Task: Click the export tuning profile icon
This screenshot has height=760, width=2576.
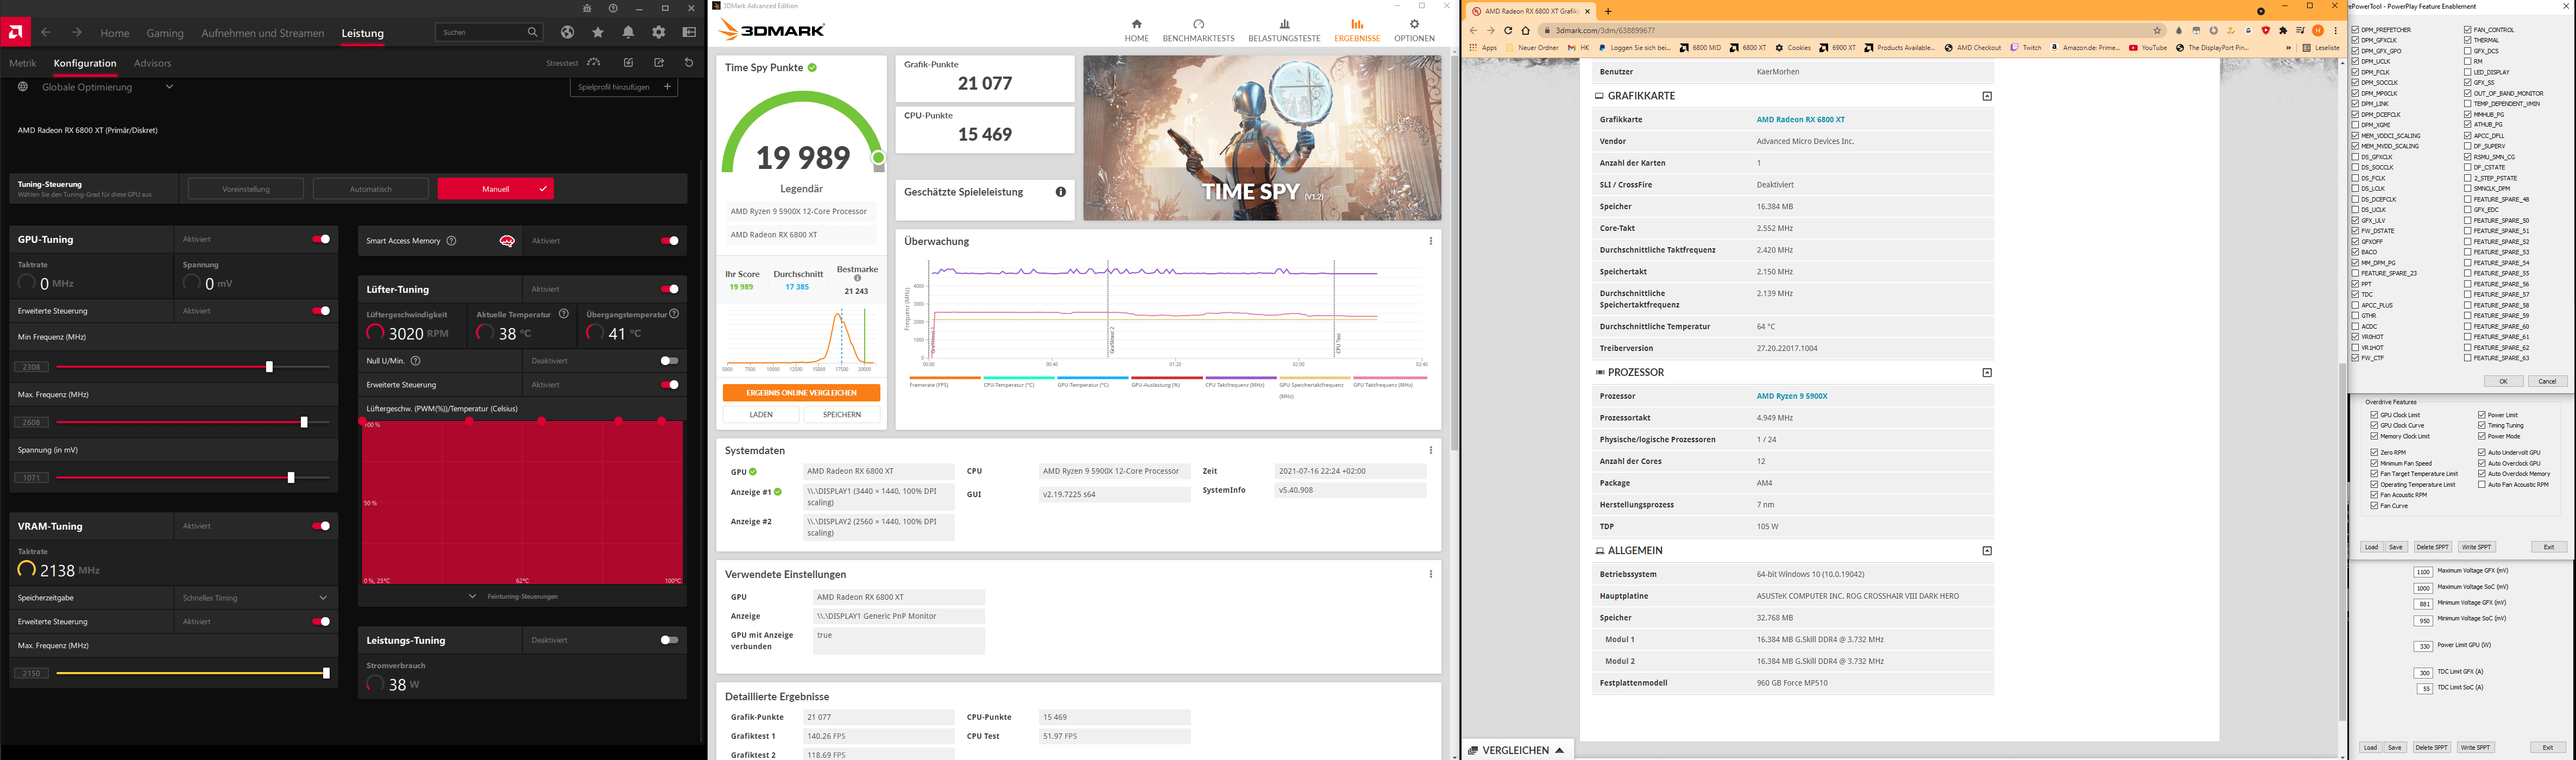Action: pyautogui.click(x=659, y=62)
